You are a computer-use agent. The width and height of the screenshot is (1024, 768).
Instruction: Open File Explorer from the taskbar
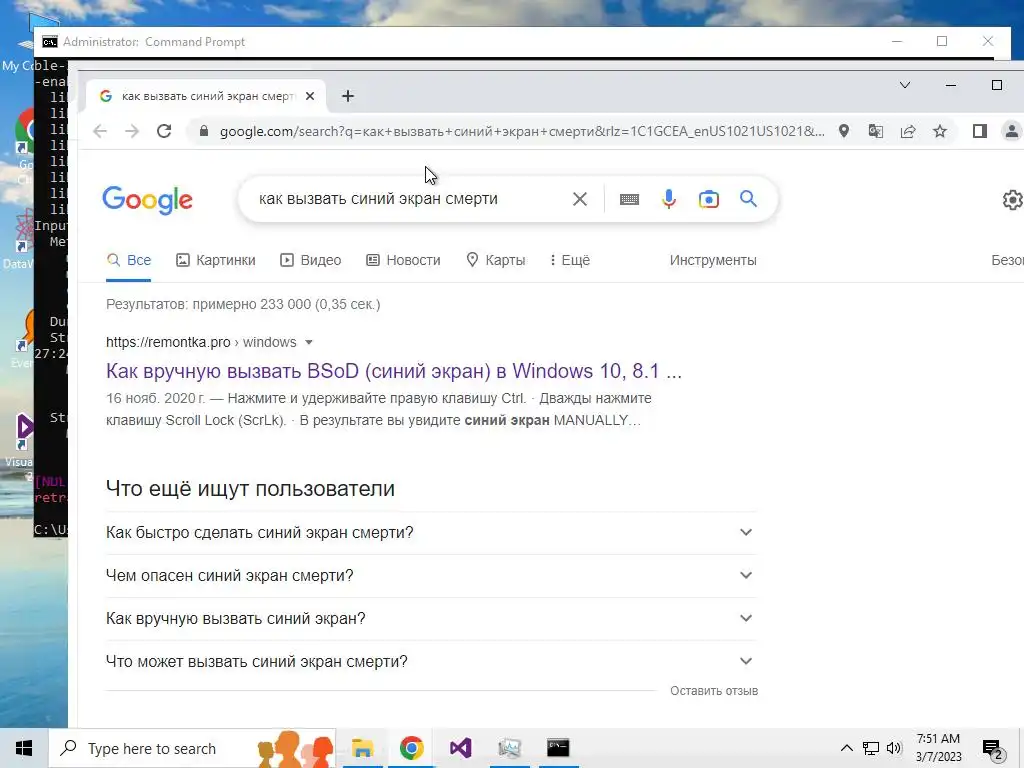point(362,748)
